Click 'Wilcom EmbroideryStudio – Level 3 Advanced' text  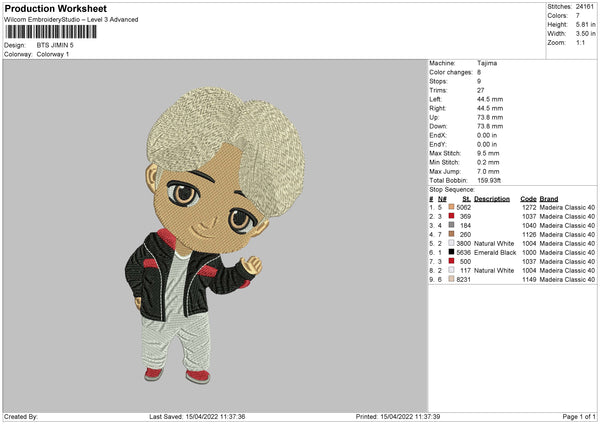tap(71, 20)
